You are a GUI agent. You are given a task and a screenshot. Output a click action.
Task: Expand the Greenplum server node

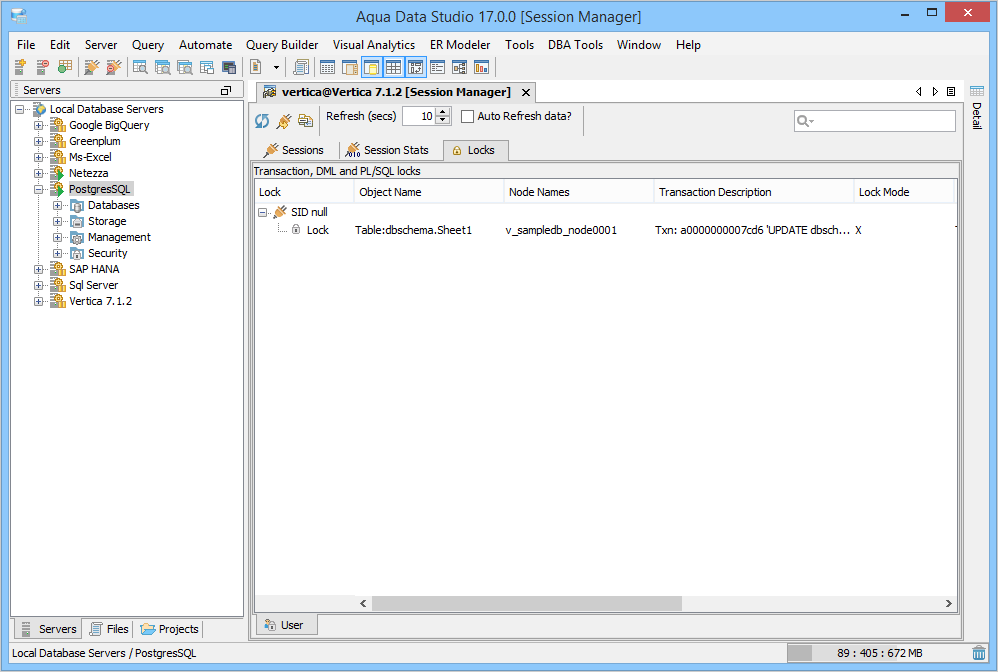[x=39, y=141]
